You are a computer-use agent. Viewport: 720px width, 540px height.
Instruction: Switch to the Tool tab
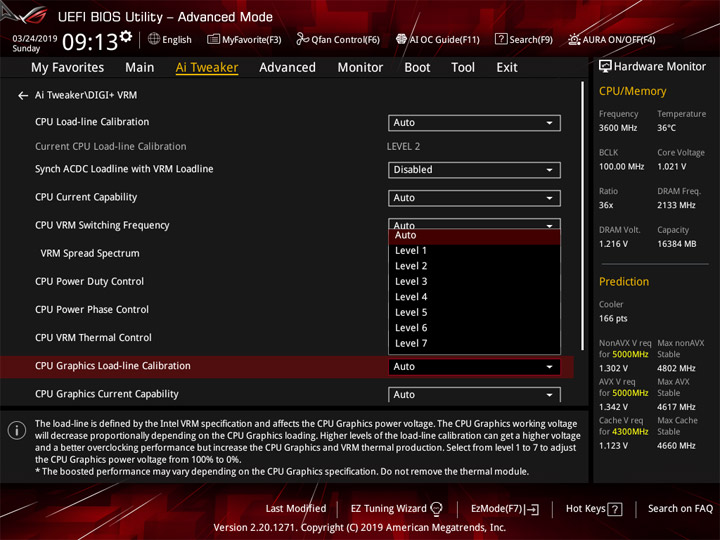click(x=463, y=68)
